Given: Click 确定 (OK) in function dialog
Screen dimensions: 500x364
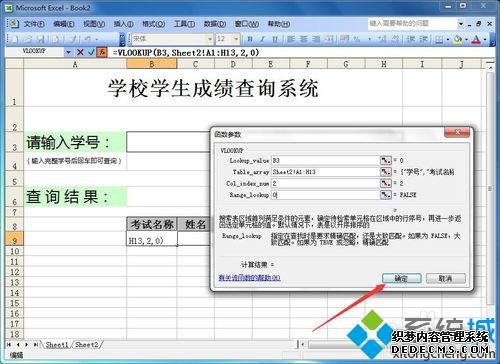Looking at the screenshot, I should [401, 278].
